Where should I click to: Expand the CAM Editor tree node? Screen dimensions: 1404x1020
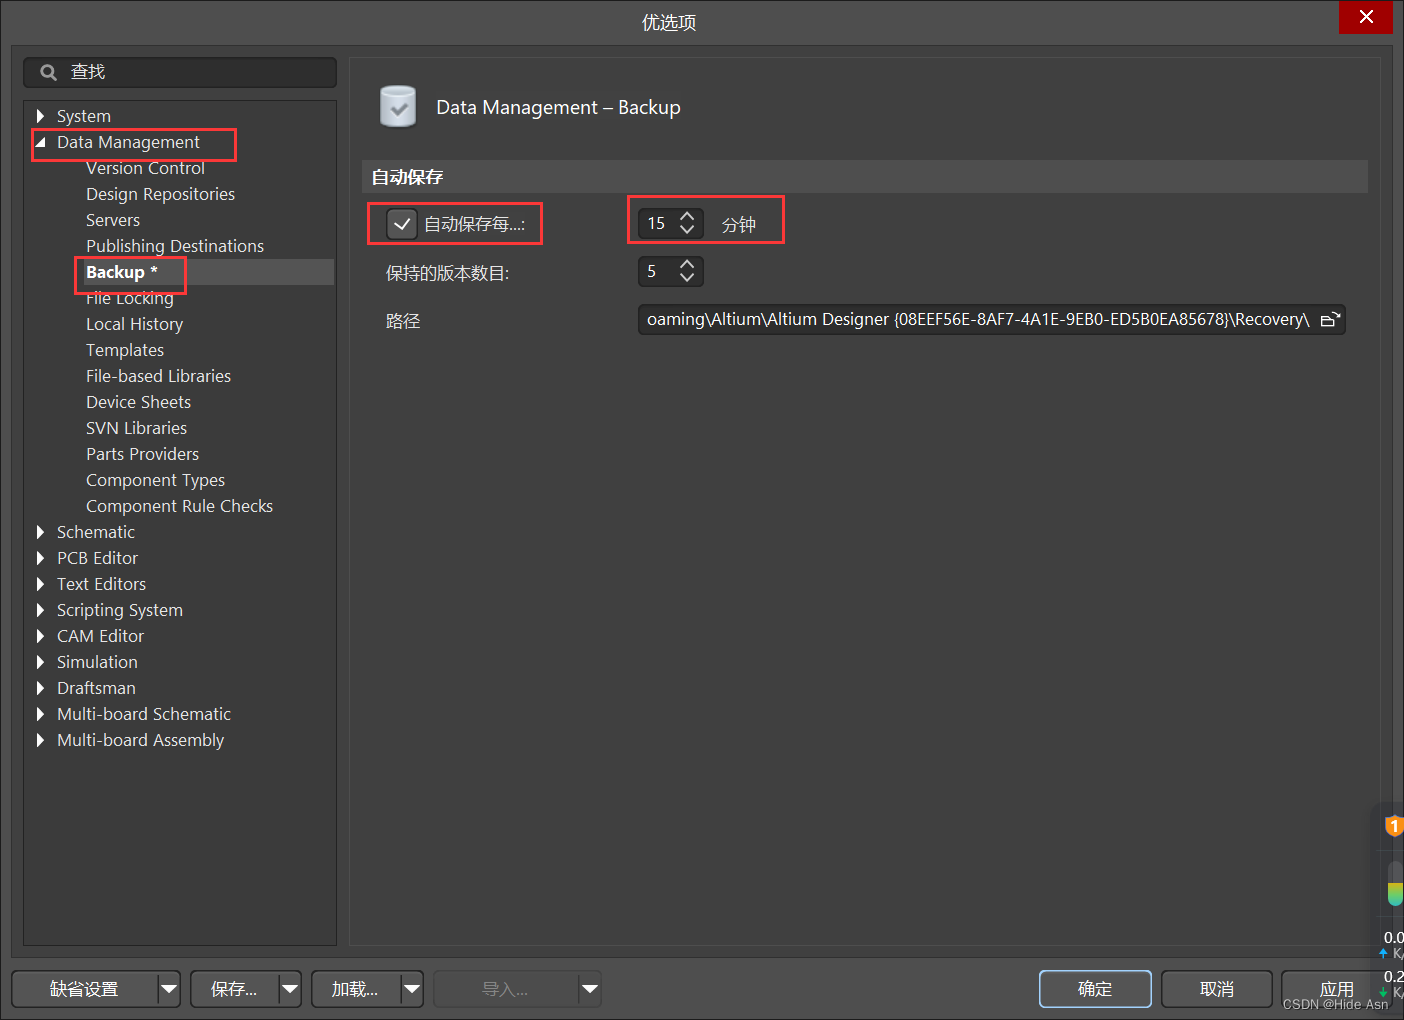point(40,636)
